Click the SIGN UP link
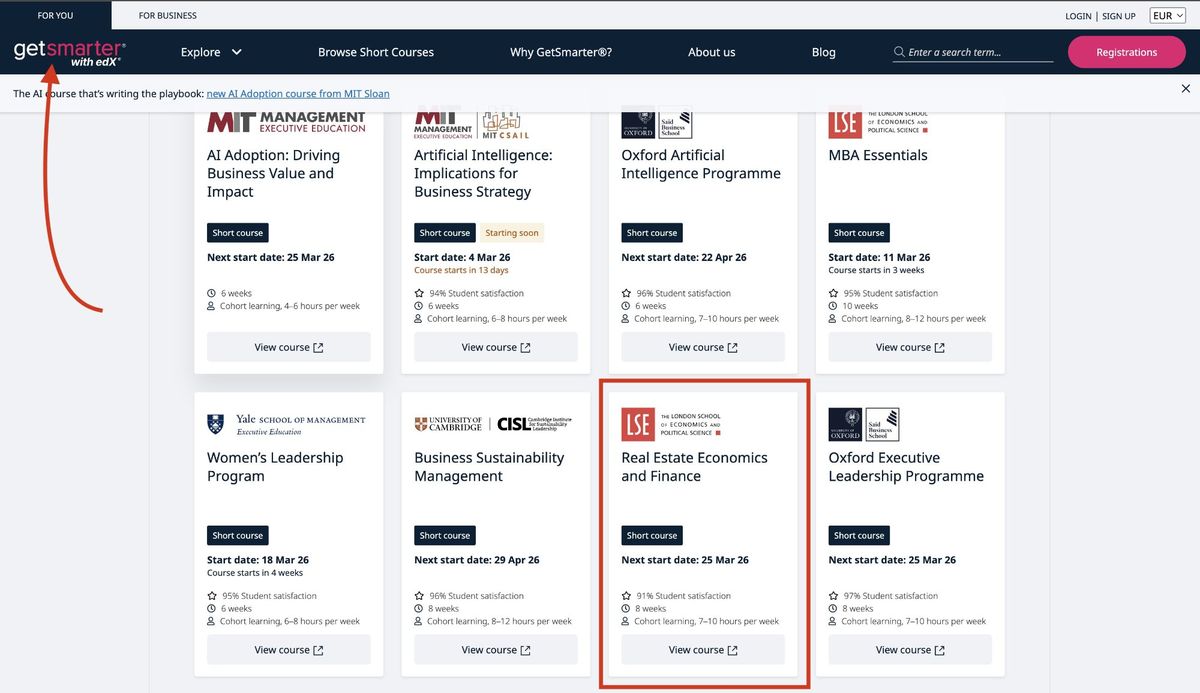The image size is (1200, 693). click(1119, 15)
